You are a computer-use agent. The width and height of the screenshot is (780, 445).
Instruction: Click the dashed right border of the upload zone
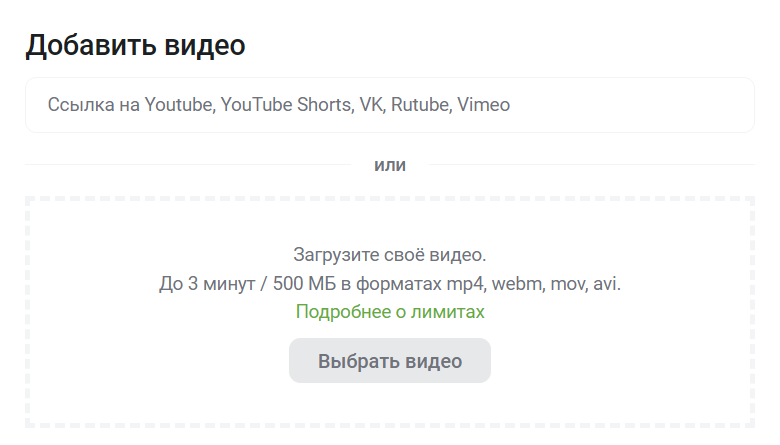coord(752,312)
